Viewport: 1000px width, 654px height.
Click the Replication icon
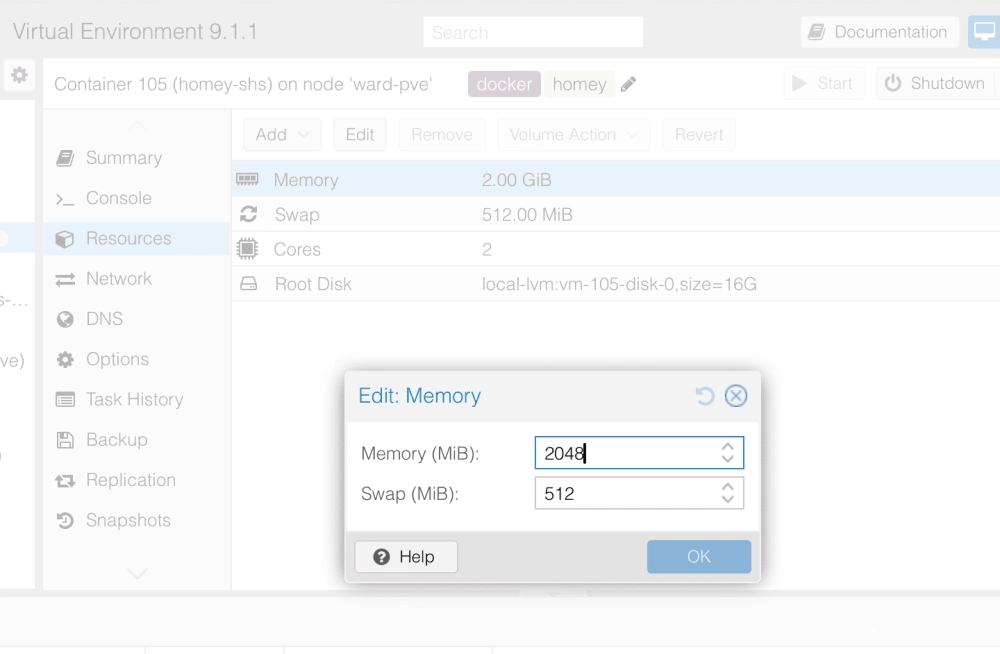pyautogui.click(x=66, y=480)
